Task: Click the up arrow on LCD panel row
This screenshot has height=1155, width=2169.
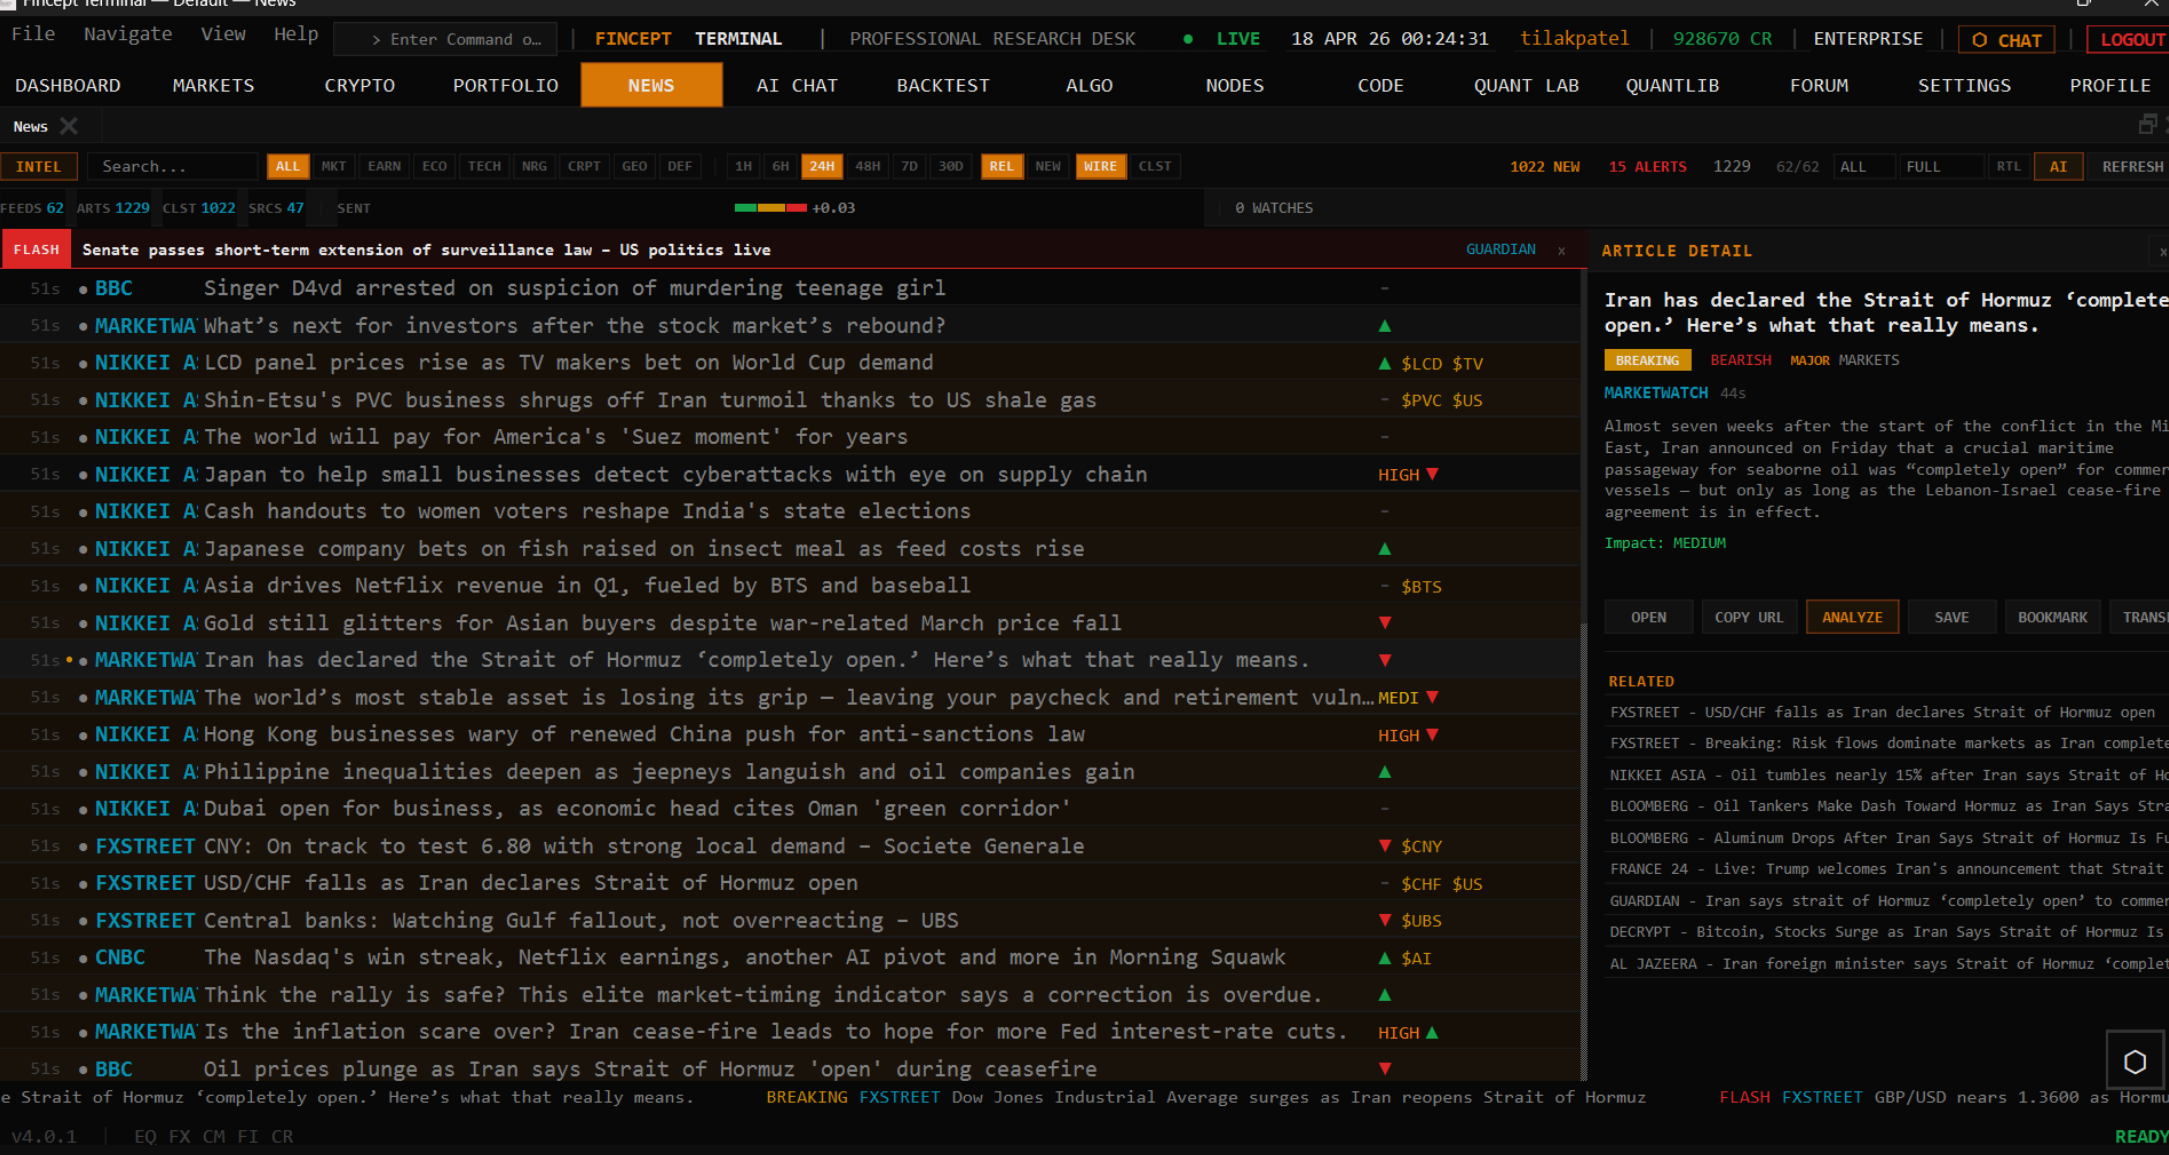Action: 1385,363
